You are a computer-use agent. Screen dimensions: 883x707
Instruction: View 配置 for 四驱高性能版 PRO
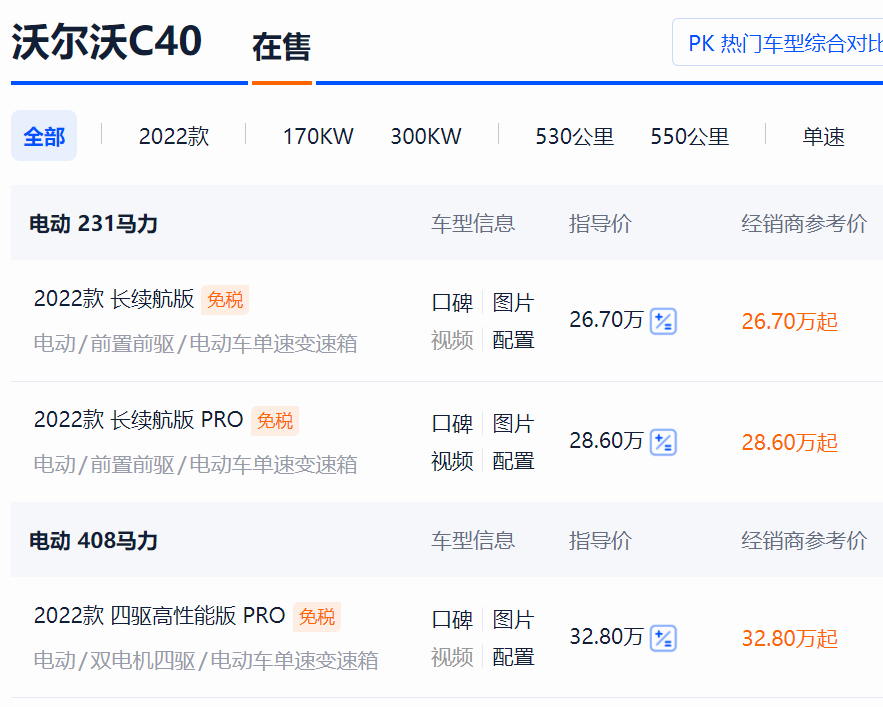tap(513, 657)
